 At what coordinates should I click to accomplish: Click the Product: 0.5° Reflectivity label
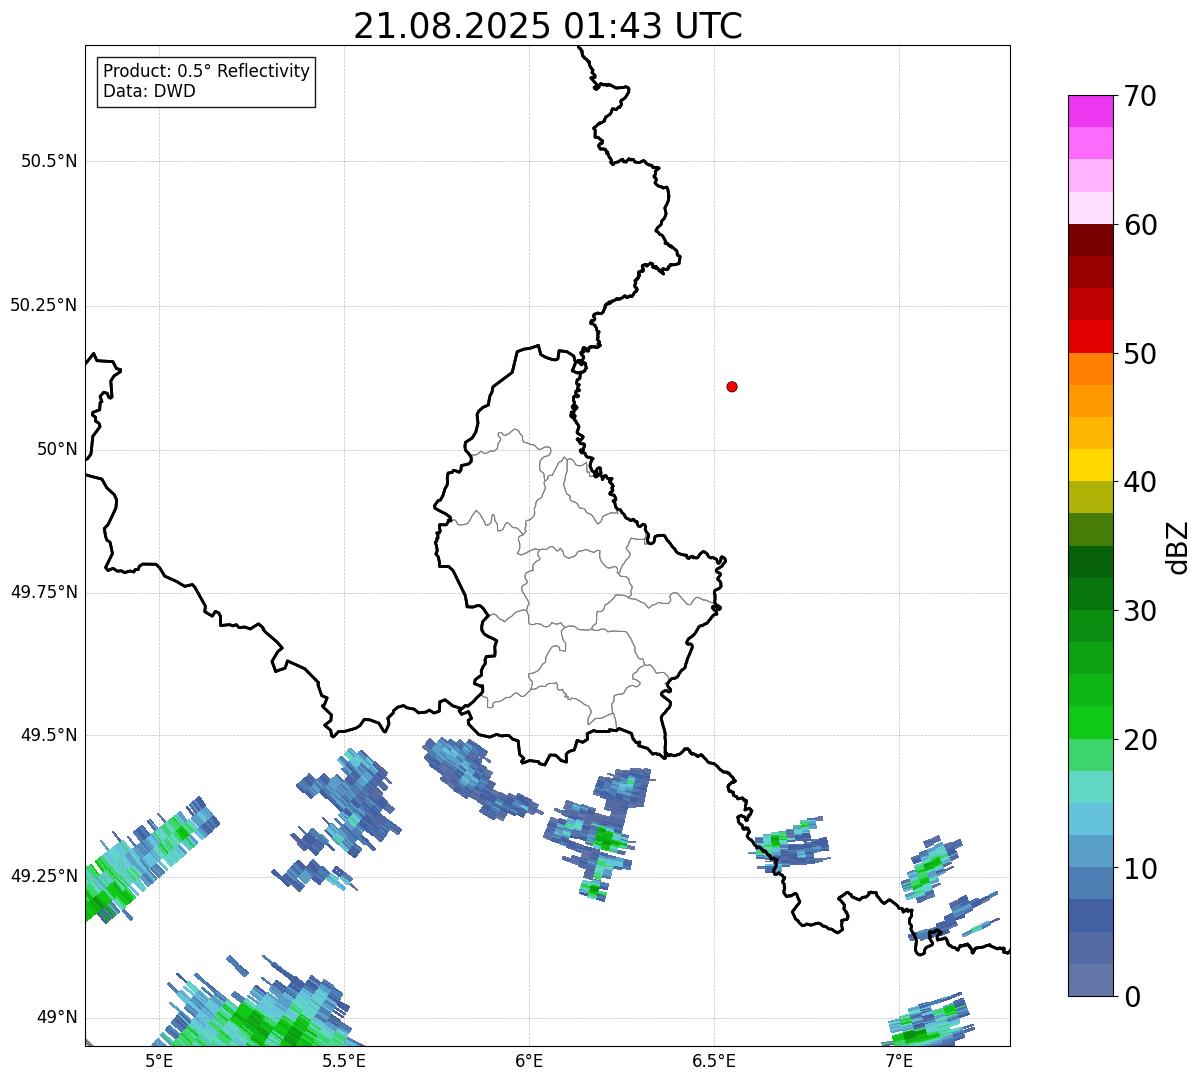click(207, 72)
